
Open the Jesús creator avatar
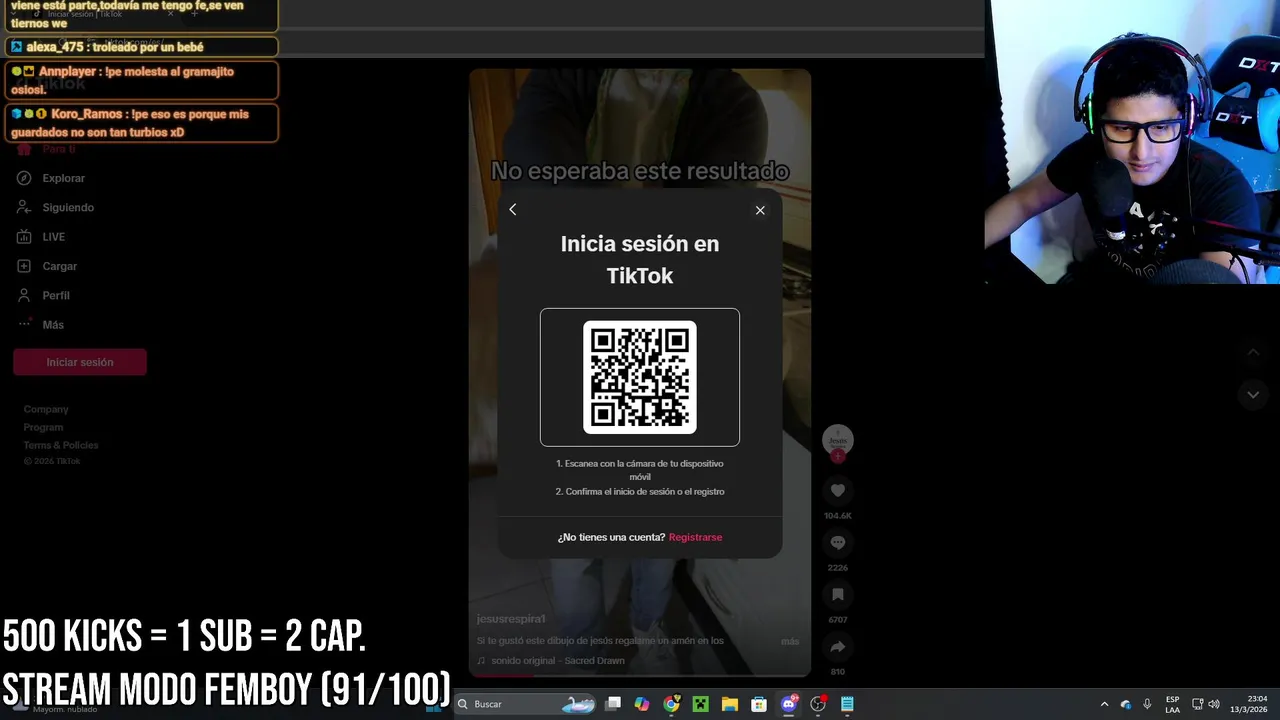(838, 439)
